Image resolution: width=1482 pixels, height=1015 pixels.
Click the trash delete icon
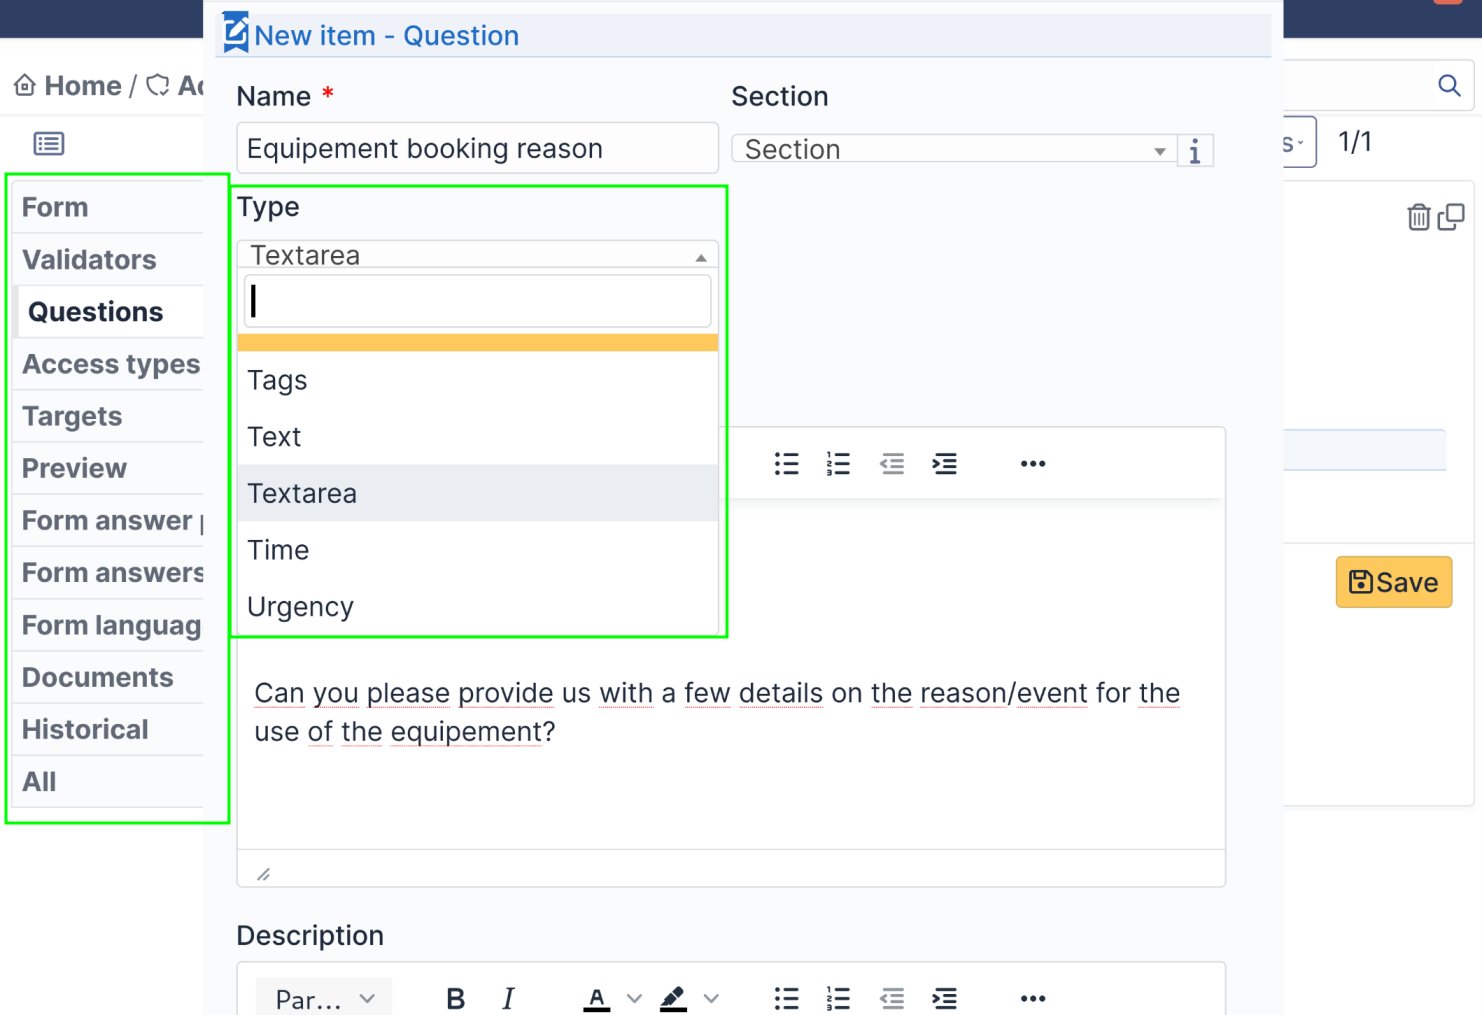tap(1418, 216)
